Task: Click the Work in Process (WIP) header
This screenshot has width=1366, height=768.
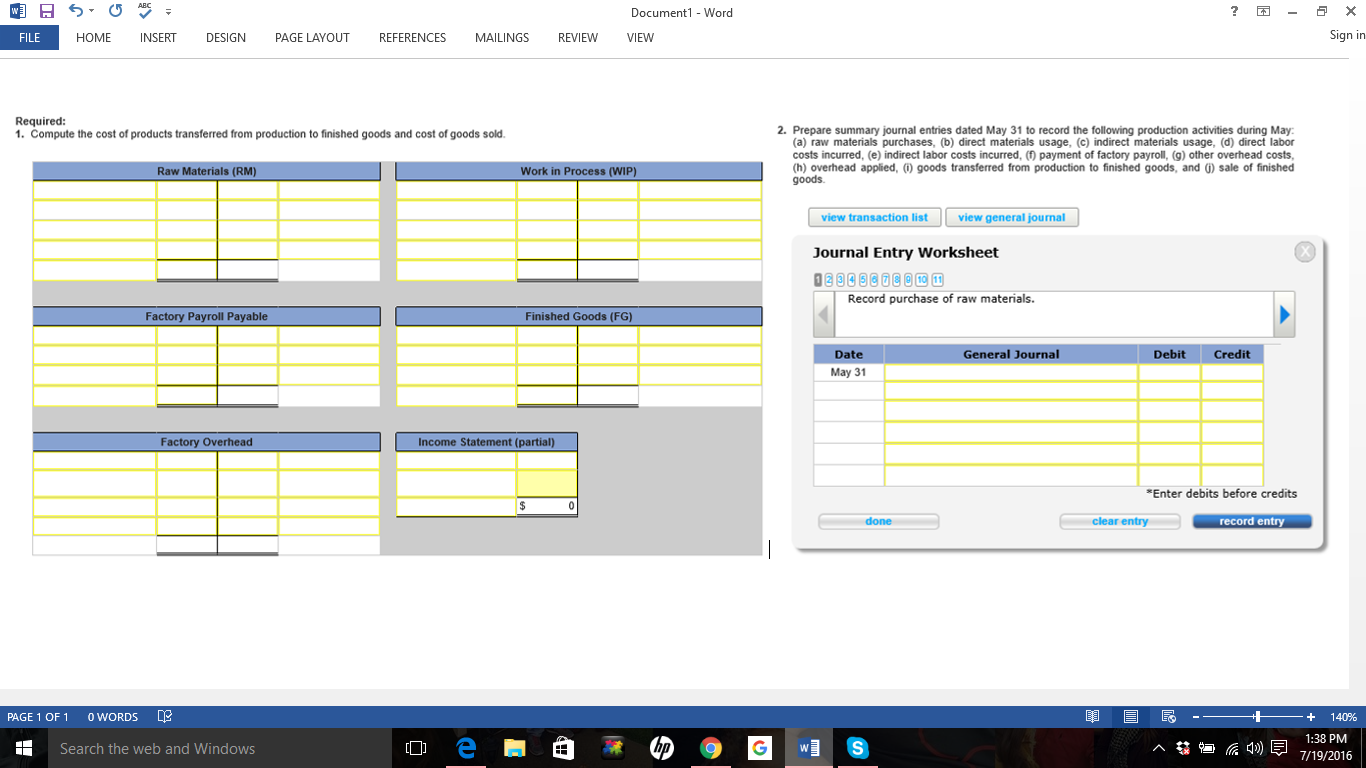Action: 578,172
